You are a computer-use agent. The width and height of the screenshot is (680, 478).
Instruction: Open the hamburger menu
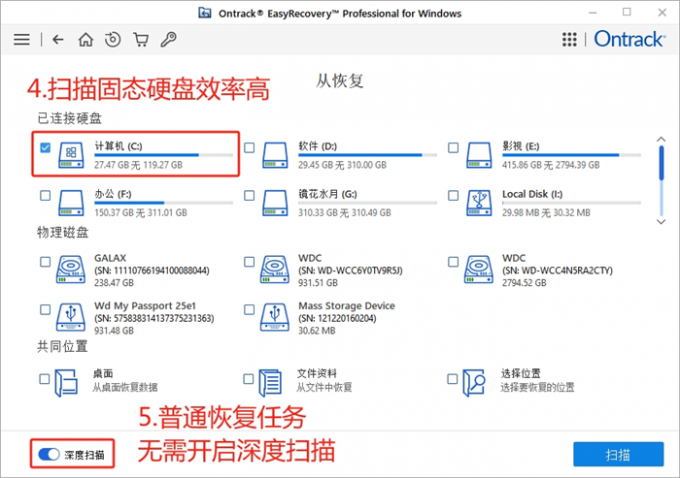(x=22, y=40)
